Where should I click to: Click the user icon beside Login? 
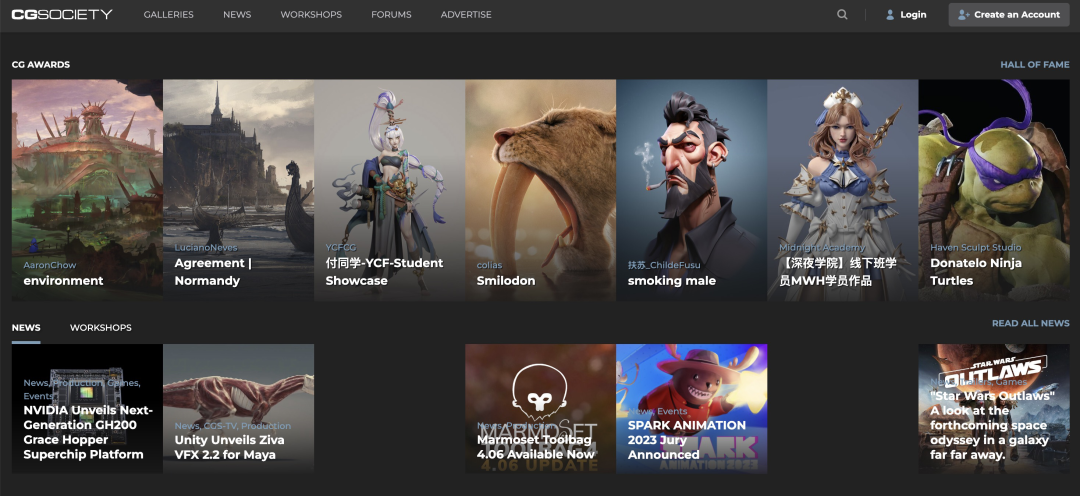point(890,14)
